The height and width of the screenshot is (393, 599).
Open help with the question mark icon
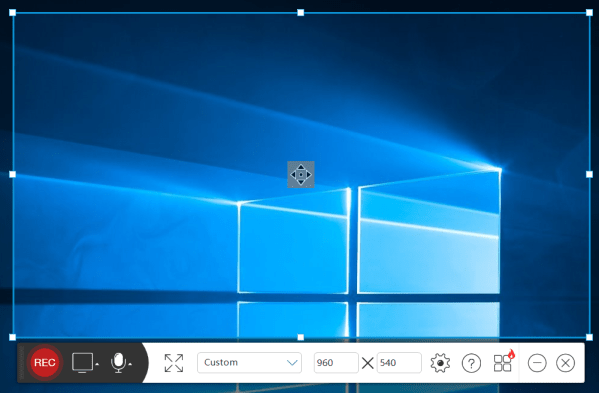coord(471,363)
